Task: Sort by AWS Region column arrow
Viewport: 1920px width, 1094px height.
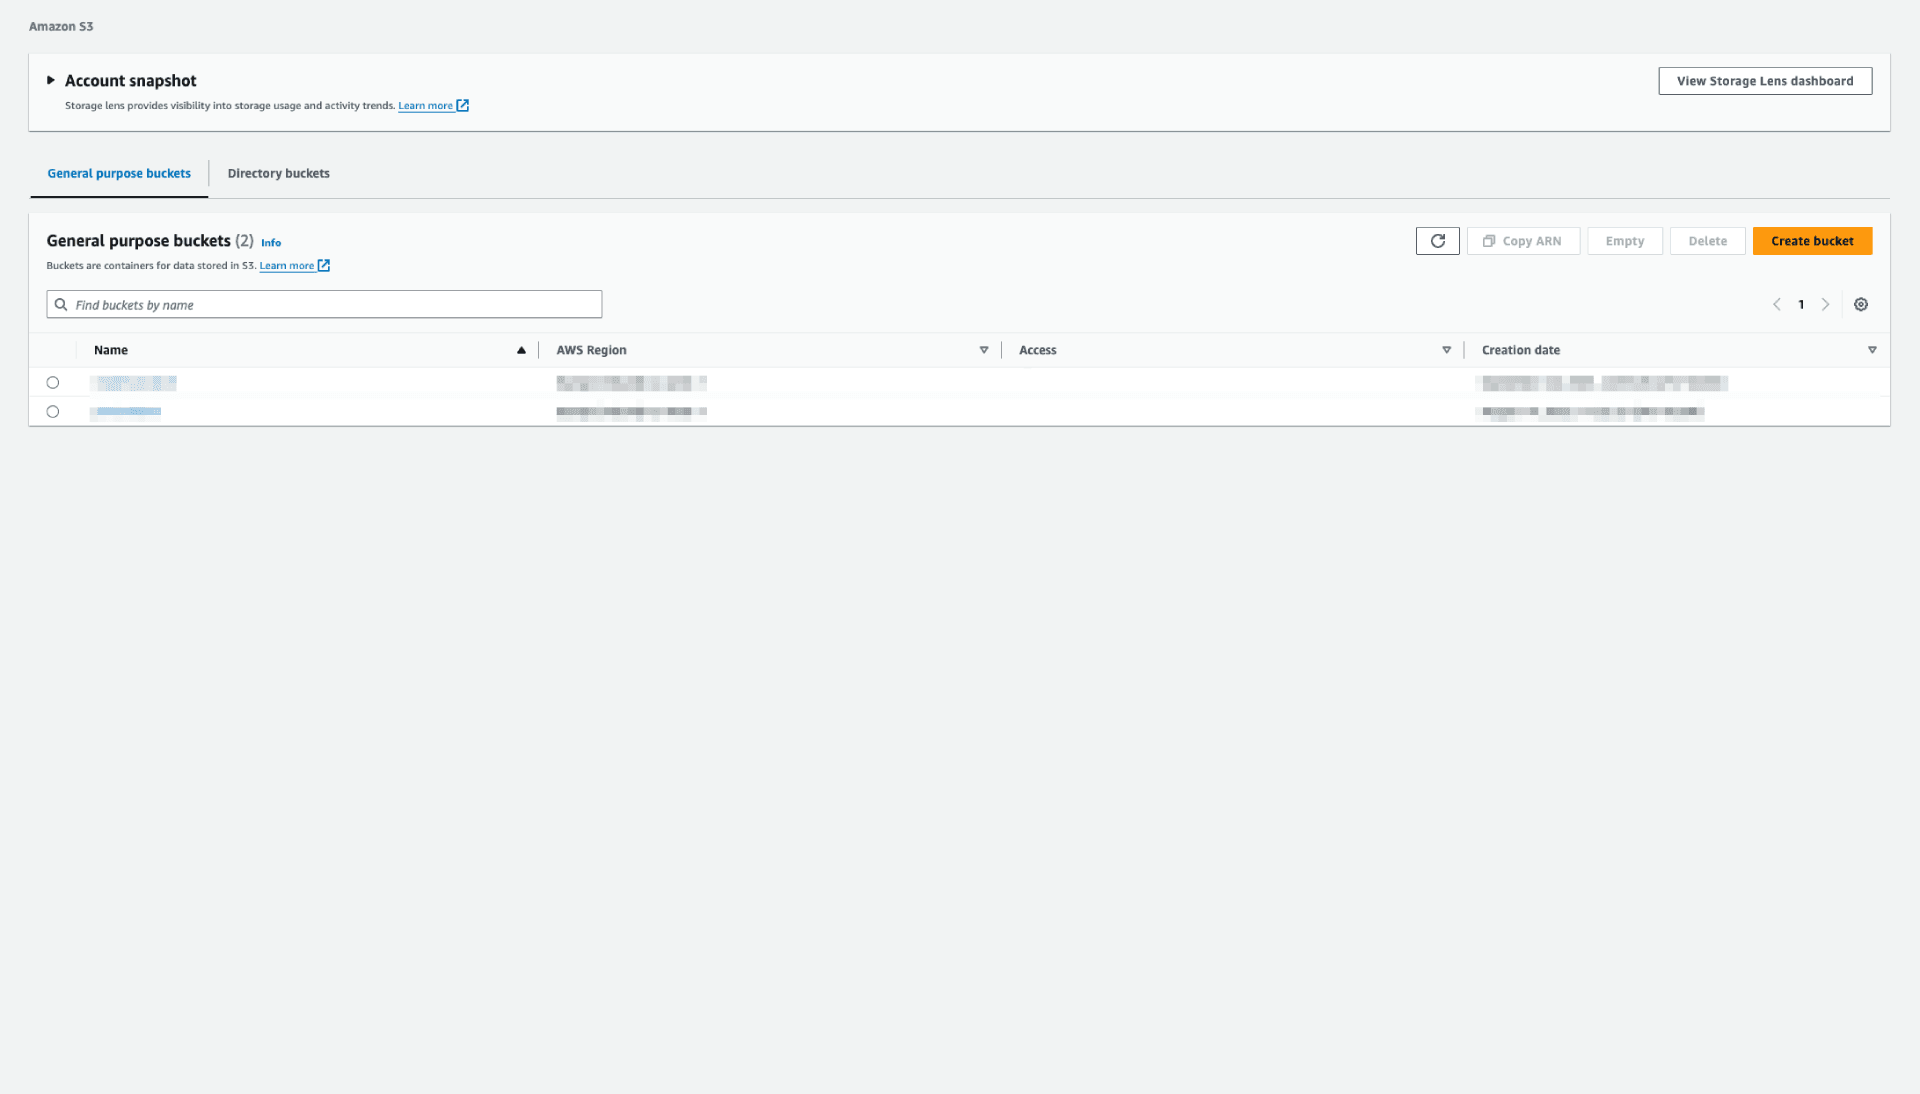Action: (983, 350)
